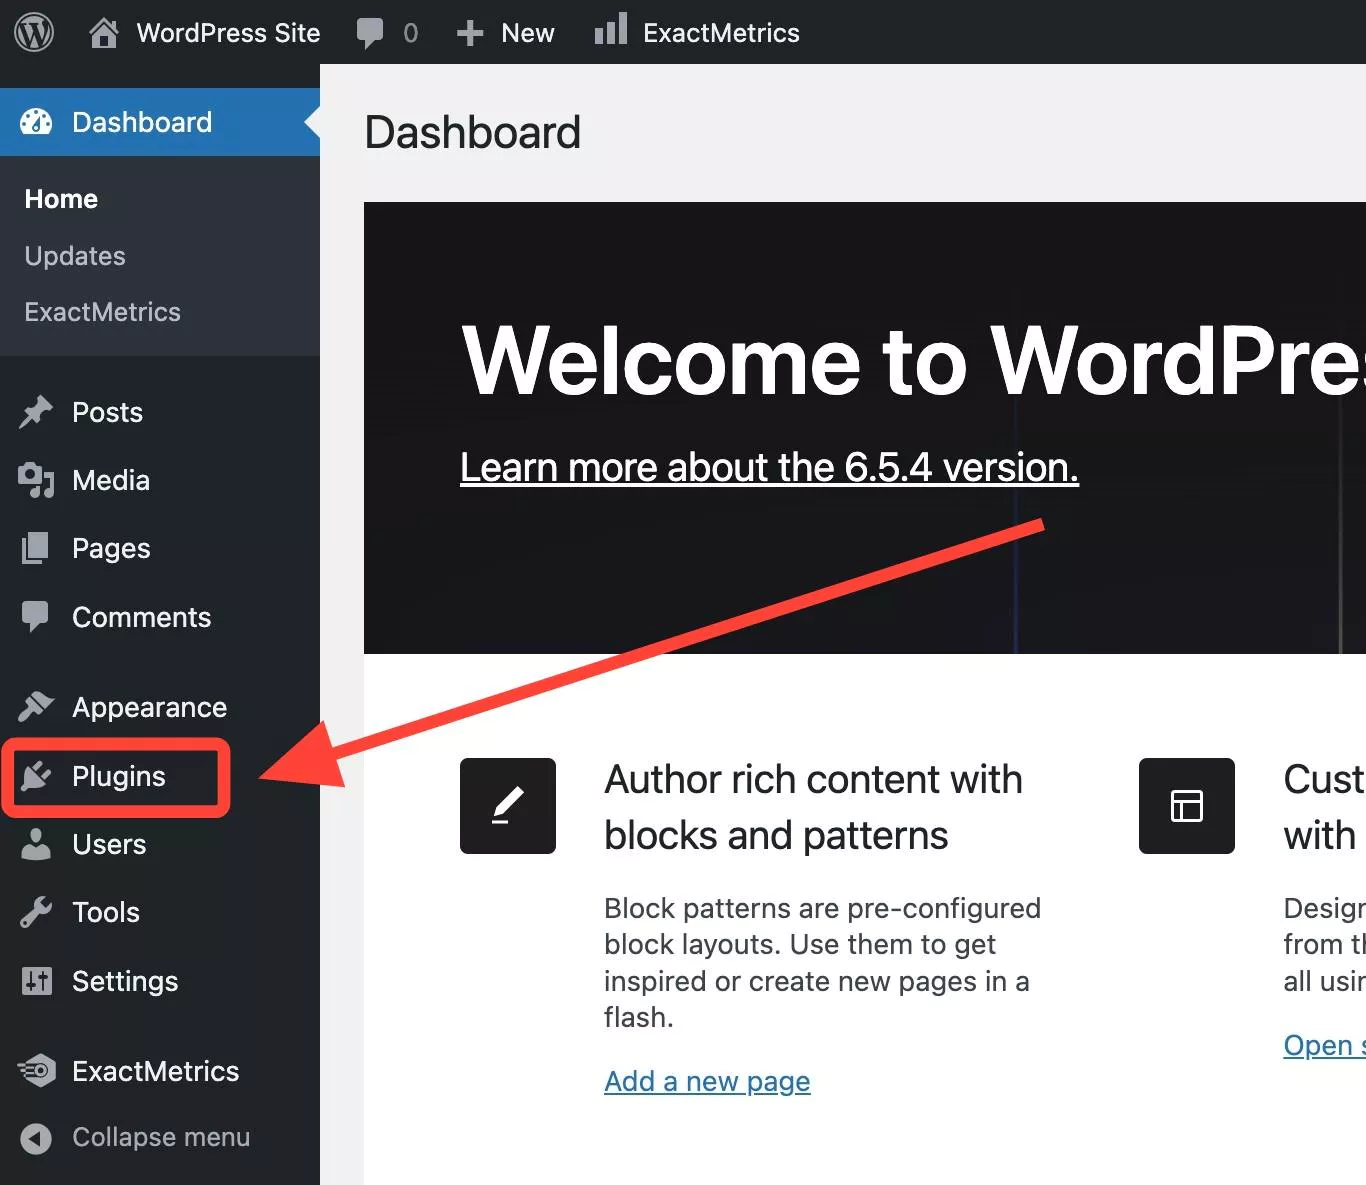Click the Comments speech bubble sidebar icon
This screenshot has width=1366, height=1185.
(x=35, y=617)
